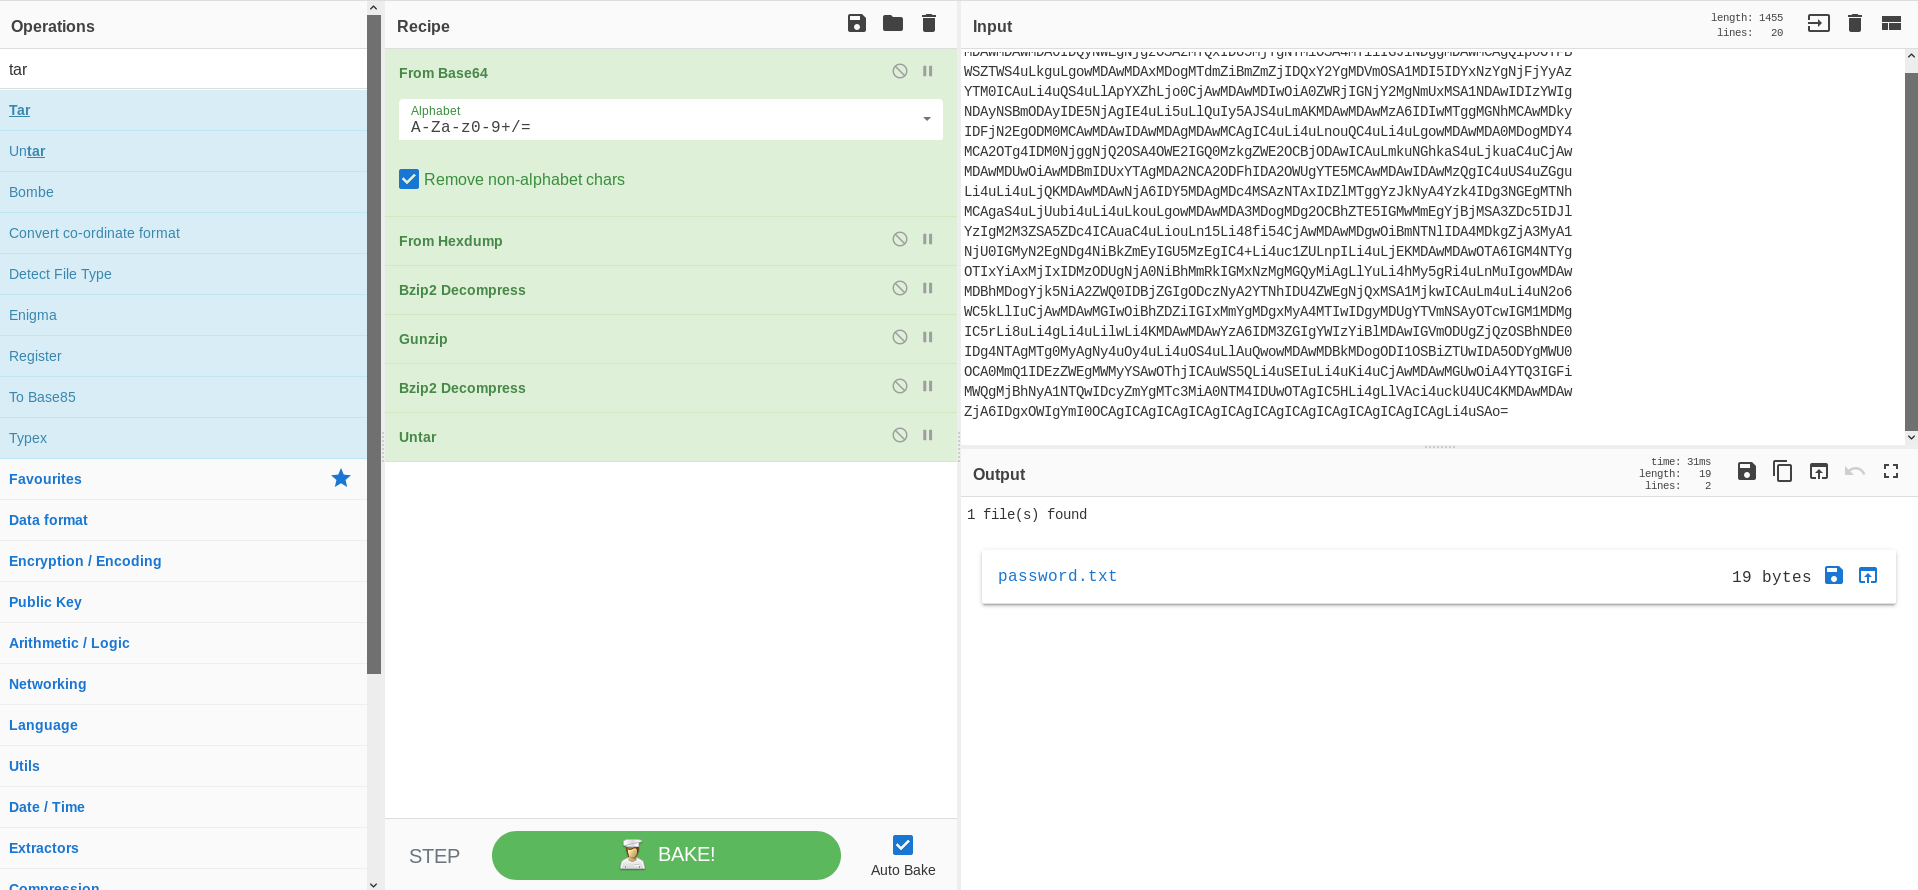
Task: Open the Base64 Alphabet dropdown
Action: pos(927,119)
